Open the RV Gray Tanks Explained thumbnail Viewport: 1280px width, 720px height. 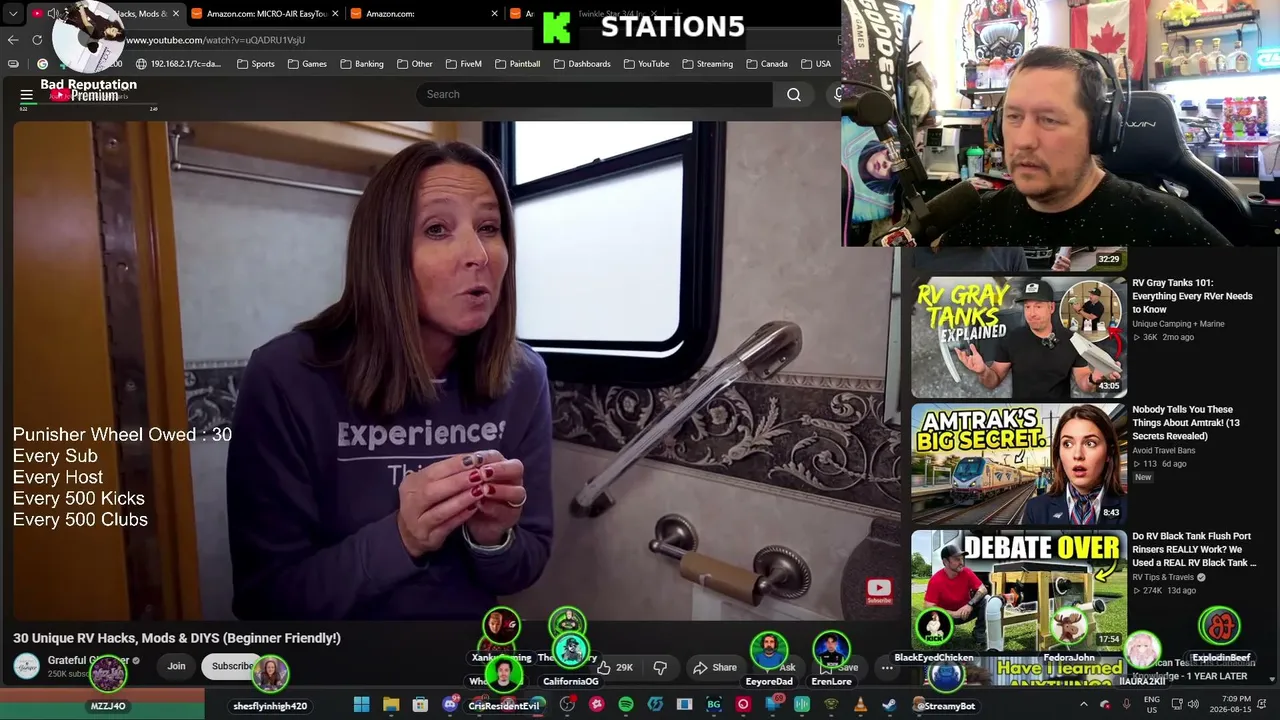pos(1019,338)
